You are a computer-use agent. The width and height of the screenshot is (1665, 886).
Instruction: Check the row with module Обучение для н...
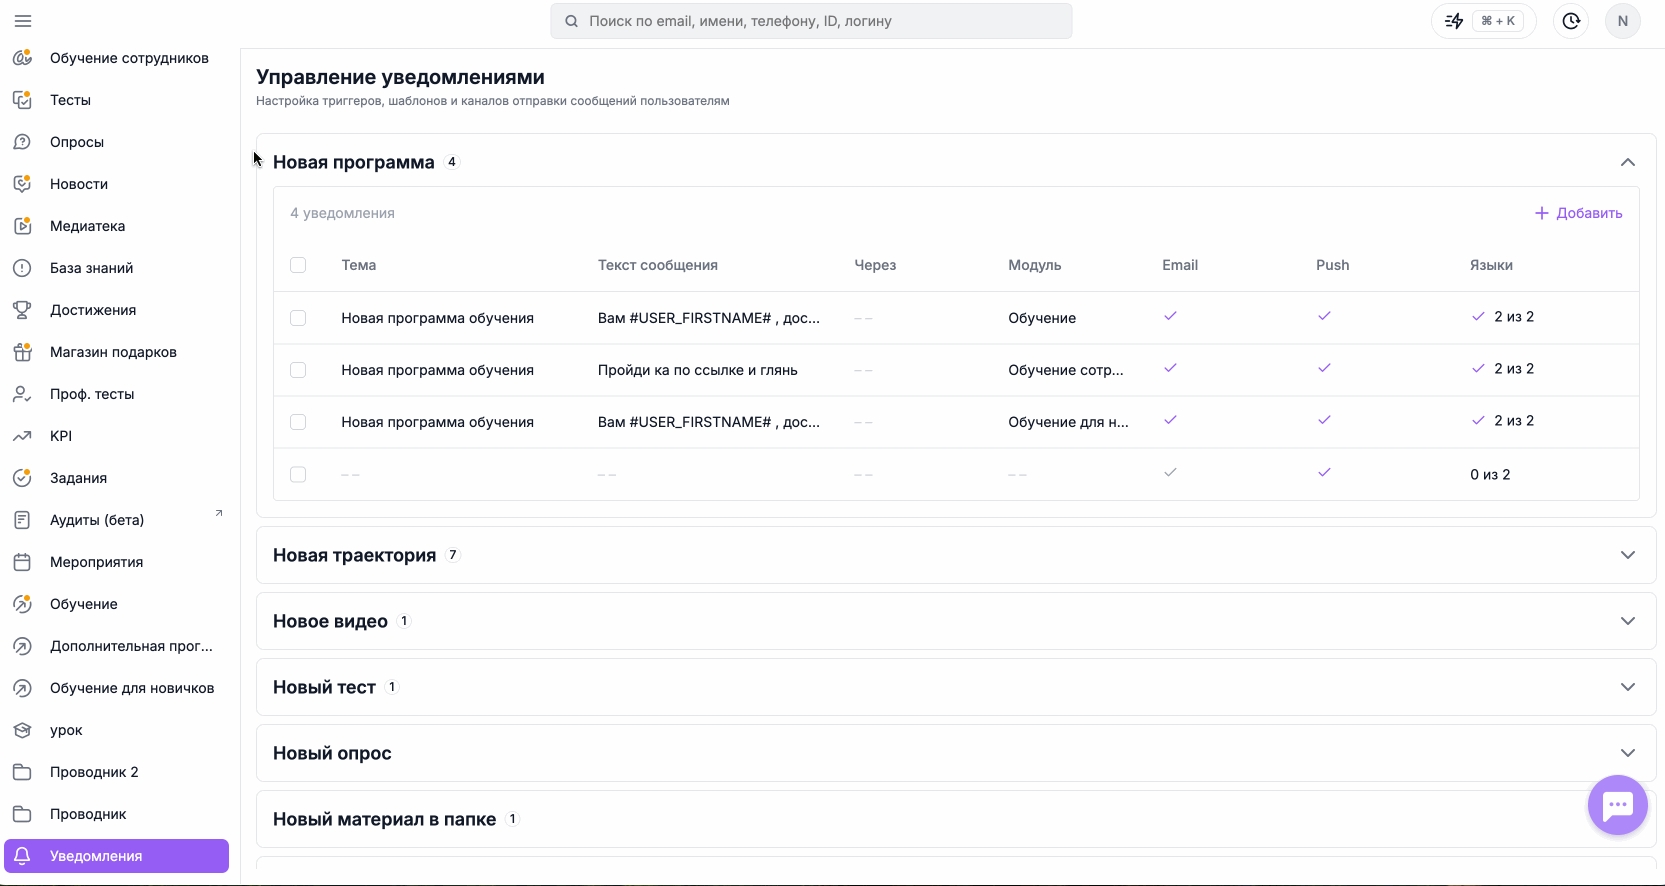pos(298,422)
